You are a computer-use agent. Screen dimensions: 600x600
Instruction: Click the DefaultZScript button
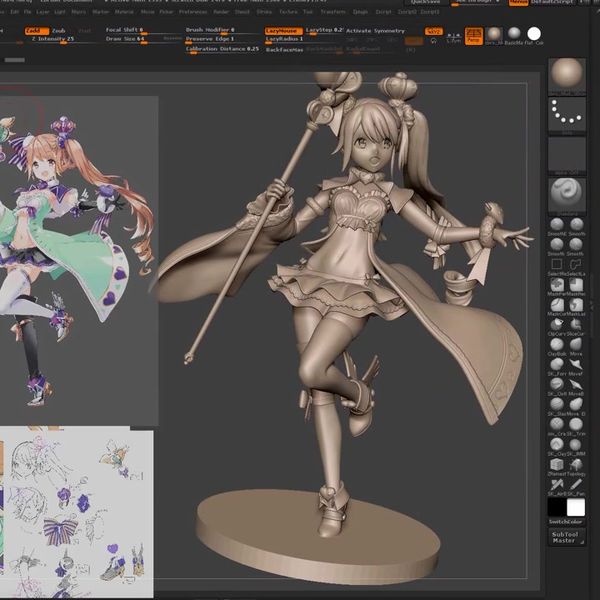click(x=551, y=2)
